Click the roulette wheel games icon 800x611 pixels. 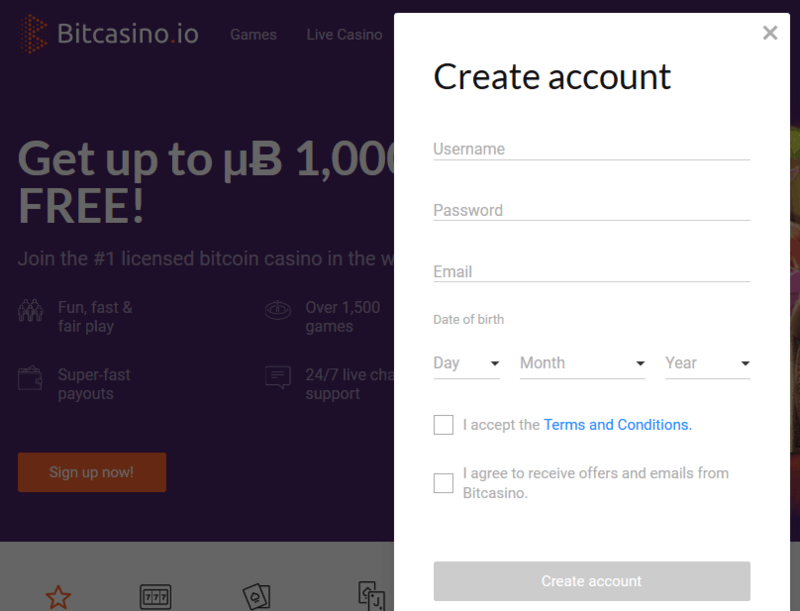(x=278, y=310)
